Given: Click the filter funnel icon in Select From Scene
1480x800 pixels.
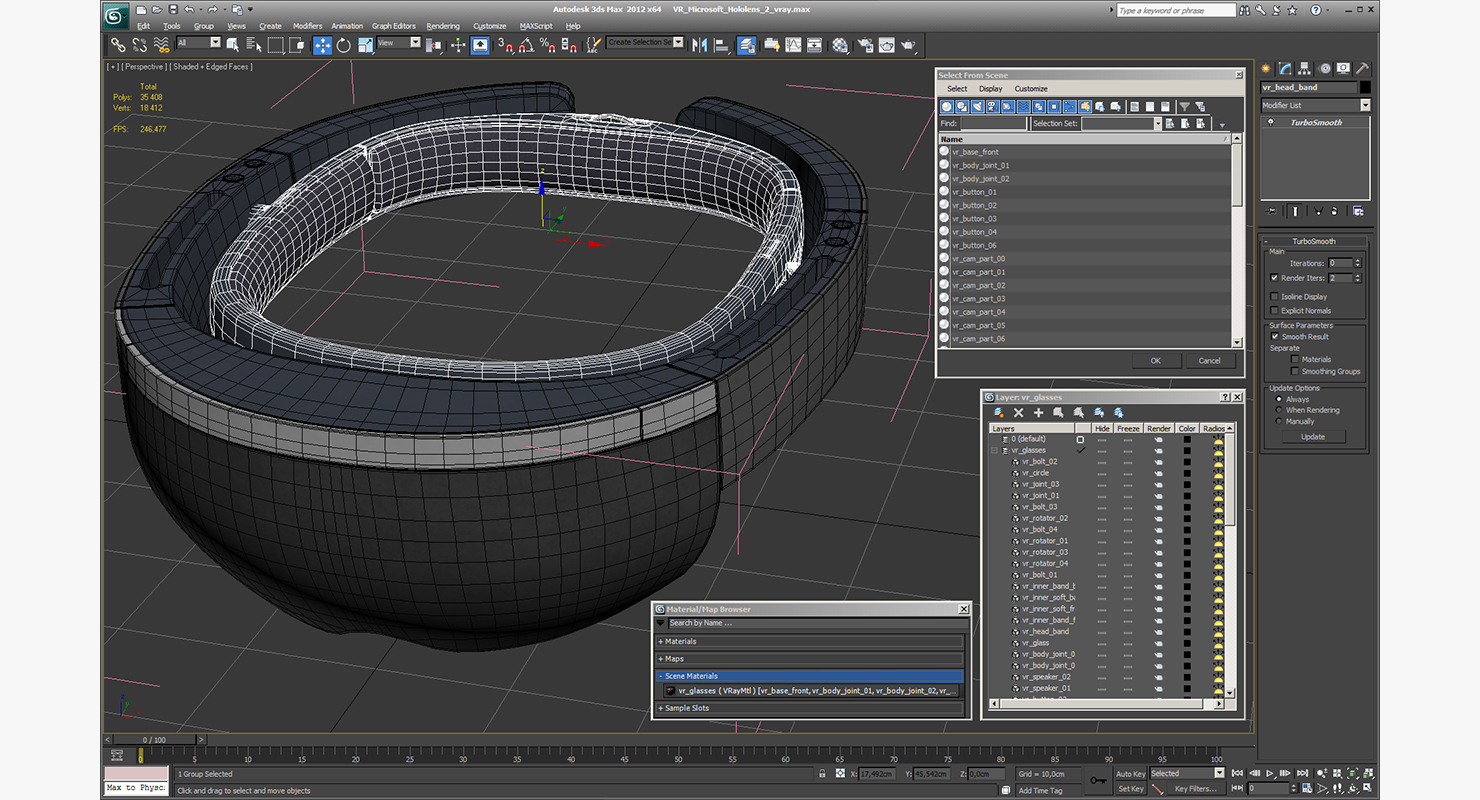Looking at the screenshot, I should pos(1184,106).
